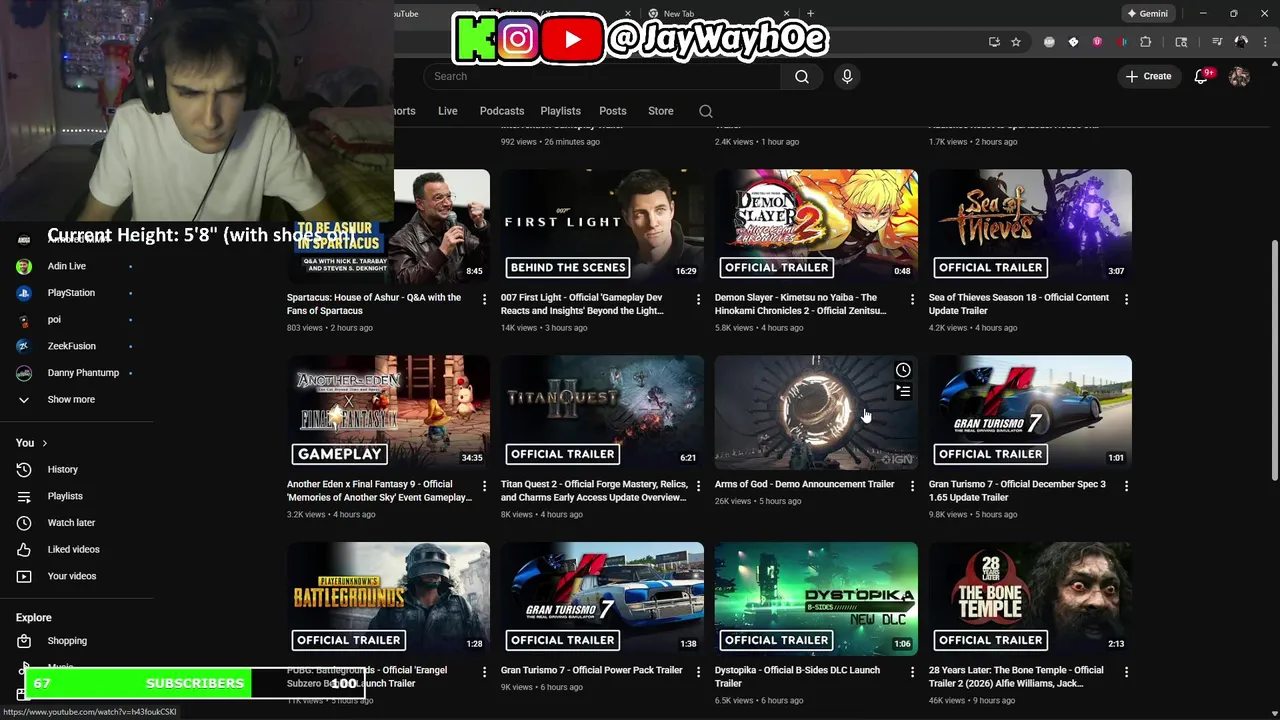Image resolution: width=1280 pixels, height=720 pixels.
Task: Open Chrome three-dot menu
Action: click(x=1264, y=42)
